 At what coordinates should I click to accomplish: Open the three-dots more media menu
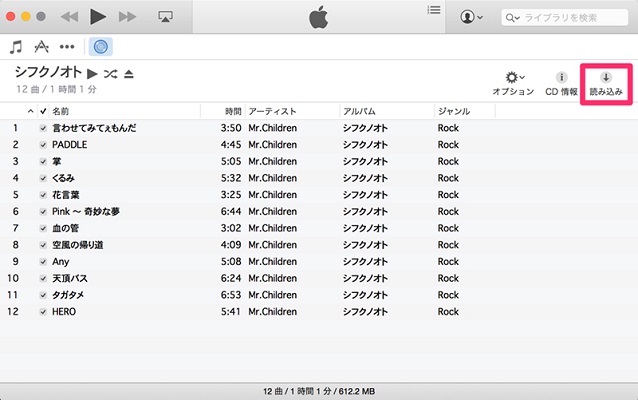[x=67, y=47]
